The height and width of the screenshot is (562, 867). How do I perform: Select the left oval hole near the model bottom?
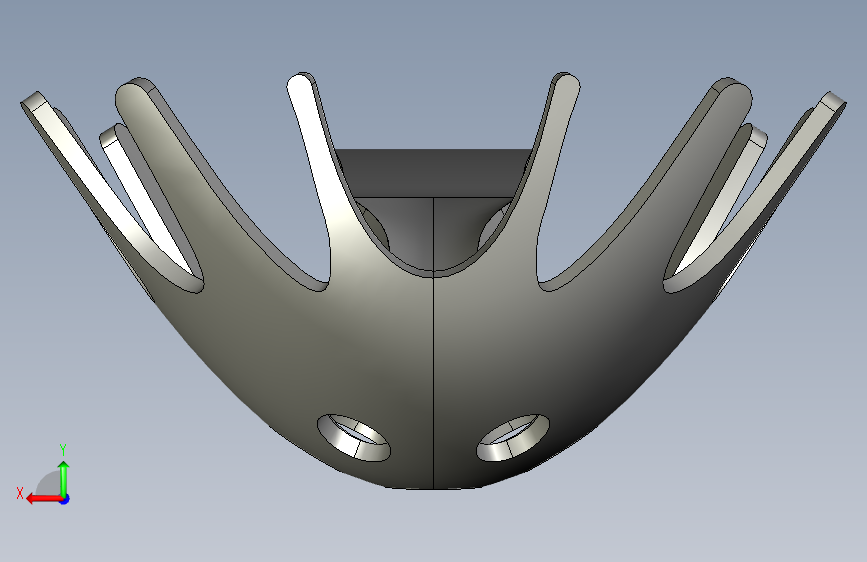coord(354,438)
